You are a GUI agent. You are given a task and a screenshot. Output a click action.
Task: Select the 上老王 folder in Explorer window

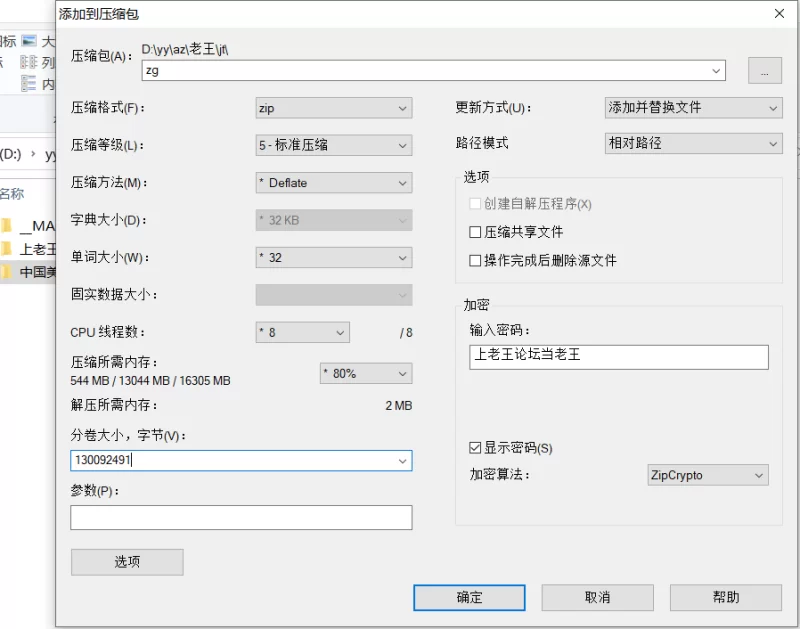[28, 249]
